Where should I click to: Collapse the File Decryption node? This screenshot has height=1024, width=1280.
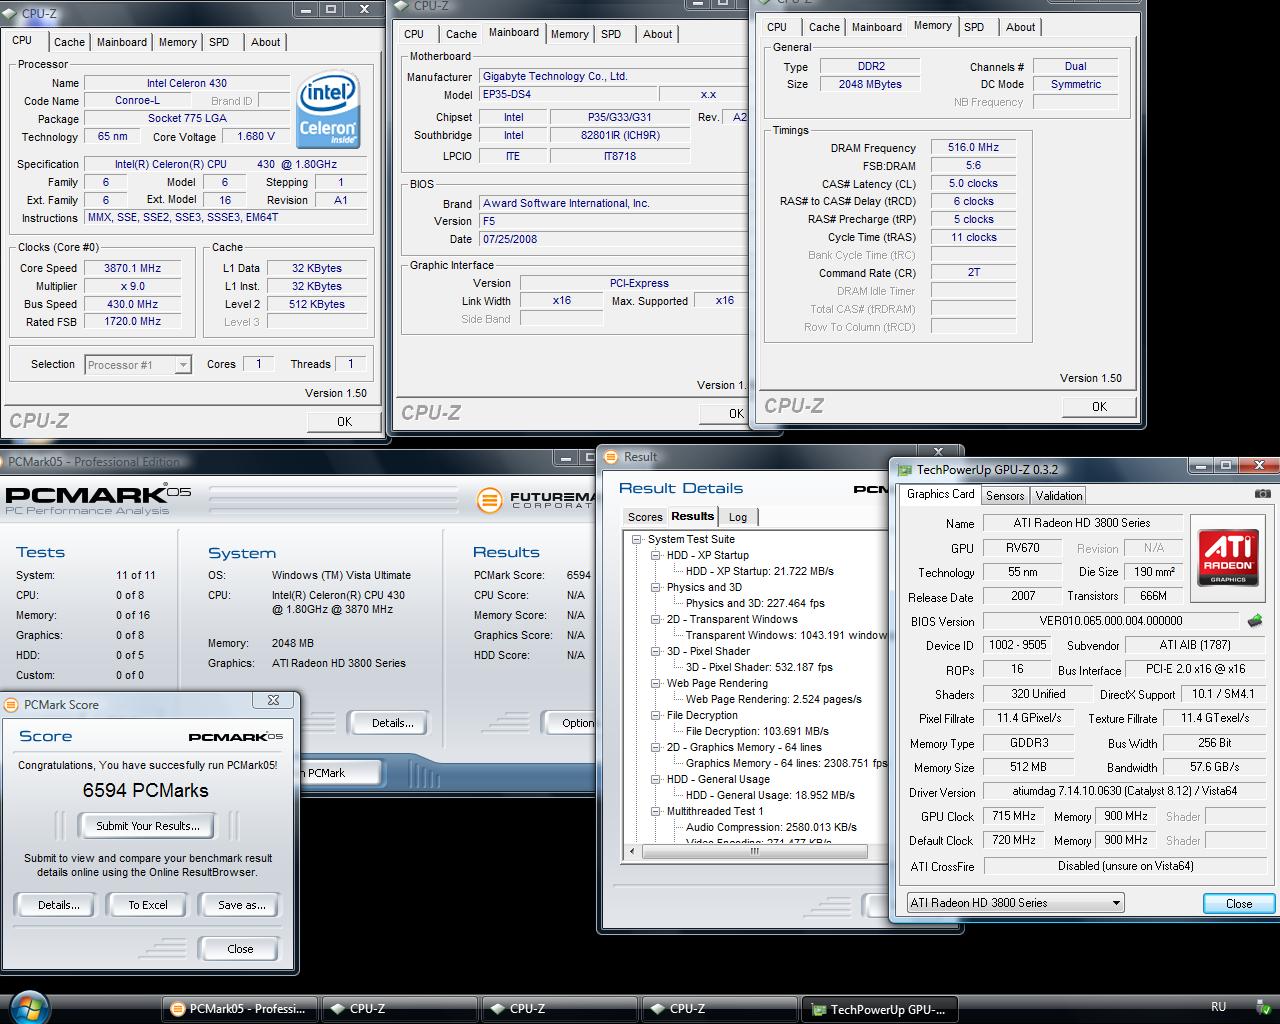point(656,715)
